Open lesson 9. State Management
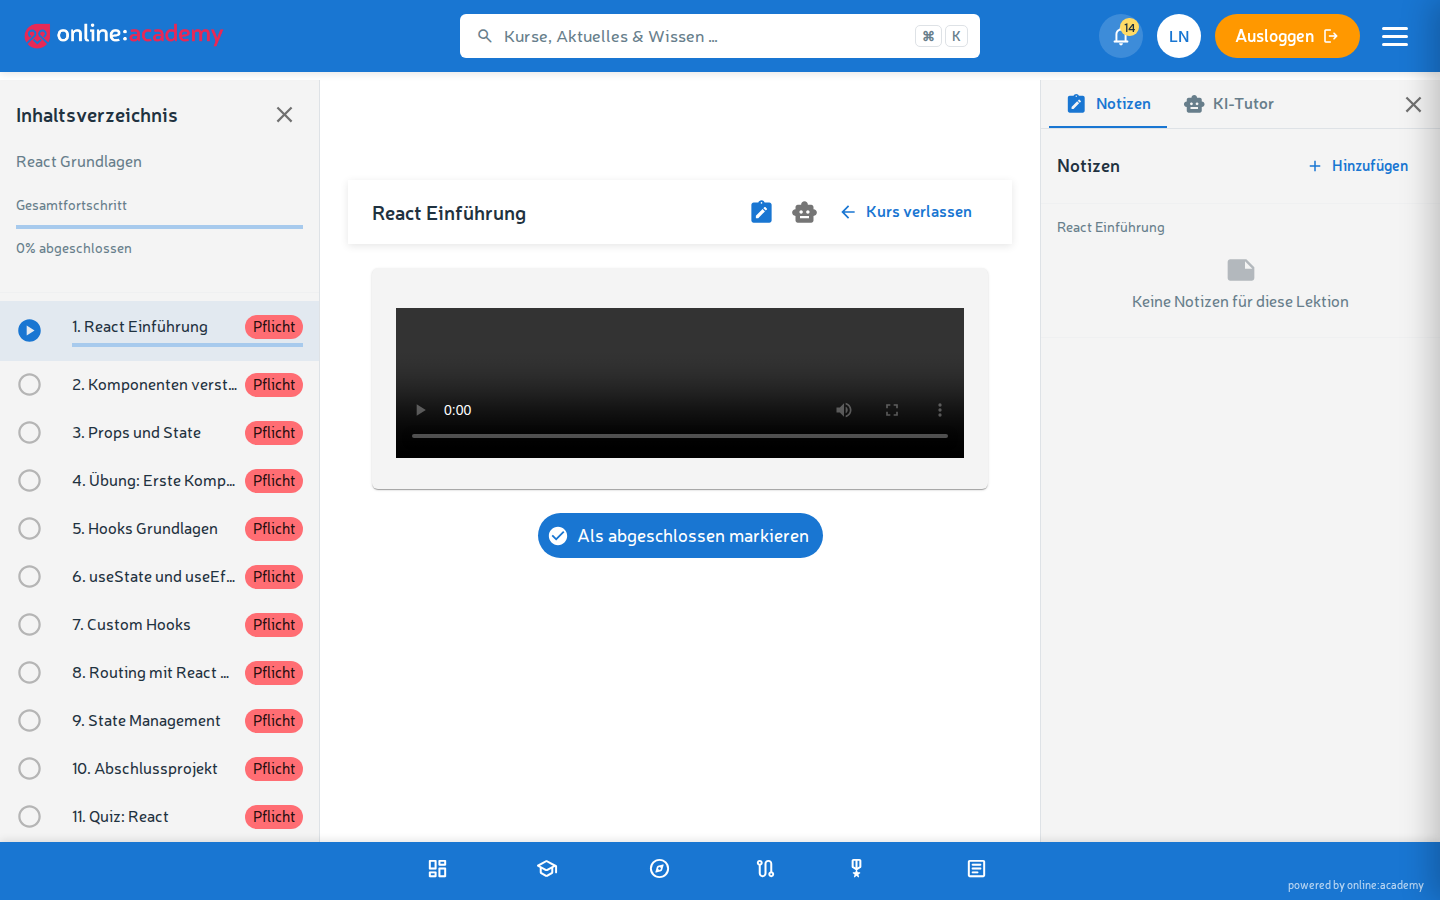Viewport: 1440px width, 900px height. (160, 721)
